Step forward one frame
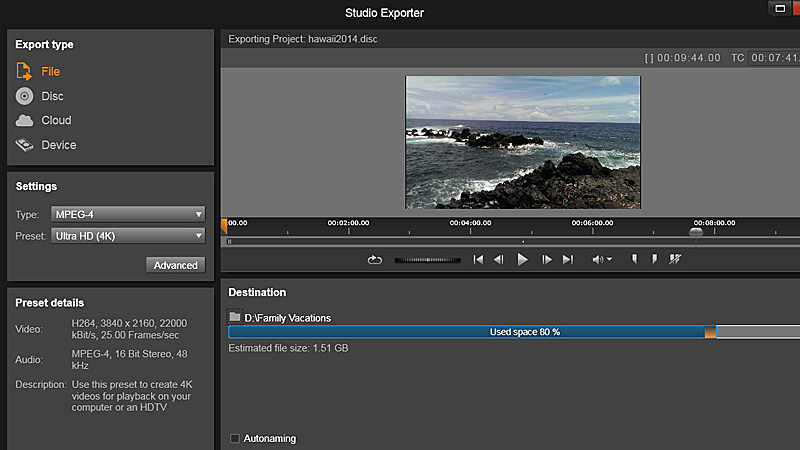This screenshot has height=450, width=800. pyautogui.click(x=546, y=260)
